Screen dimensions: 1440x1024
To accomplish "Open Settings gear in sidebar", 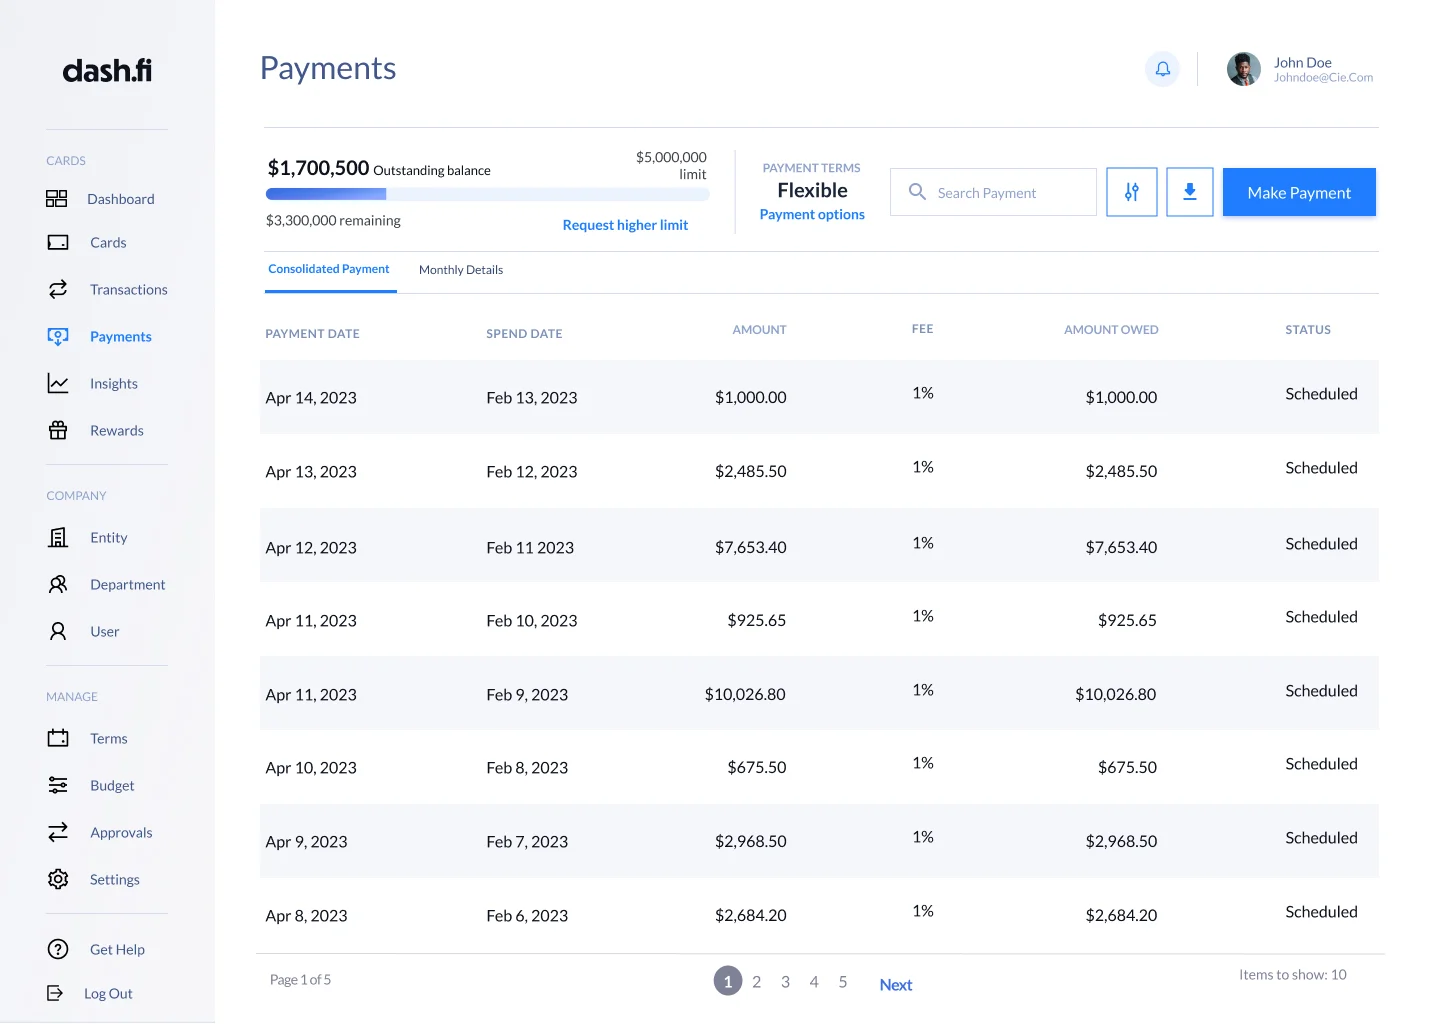I will click(x=58, y=880).
